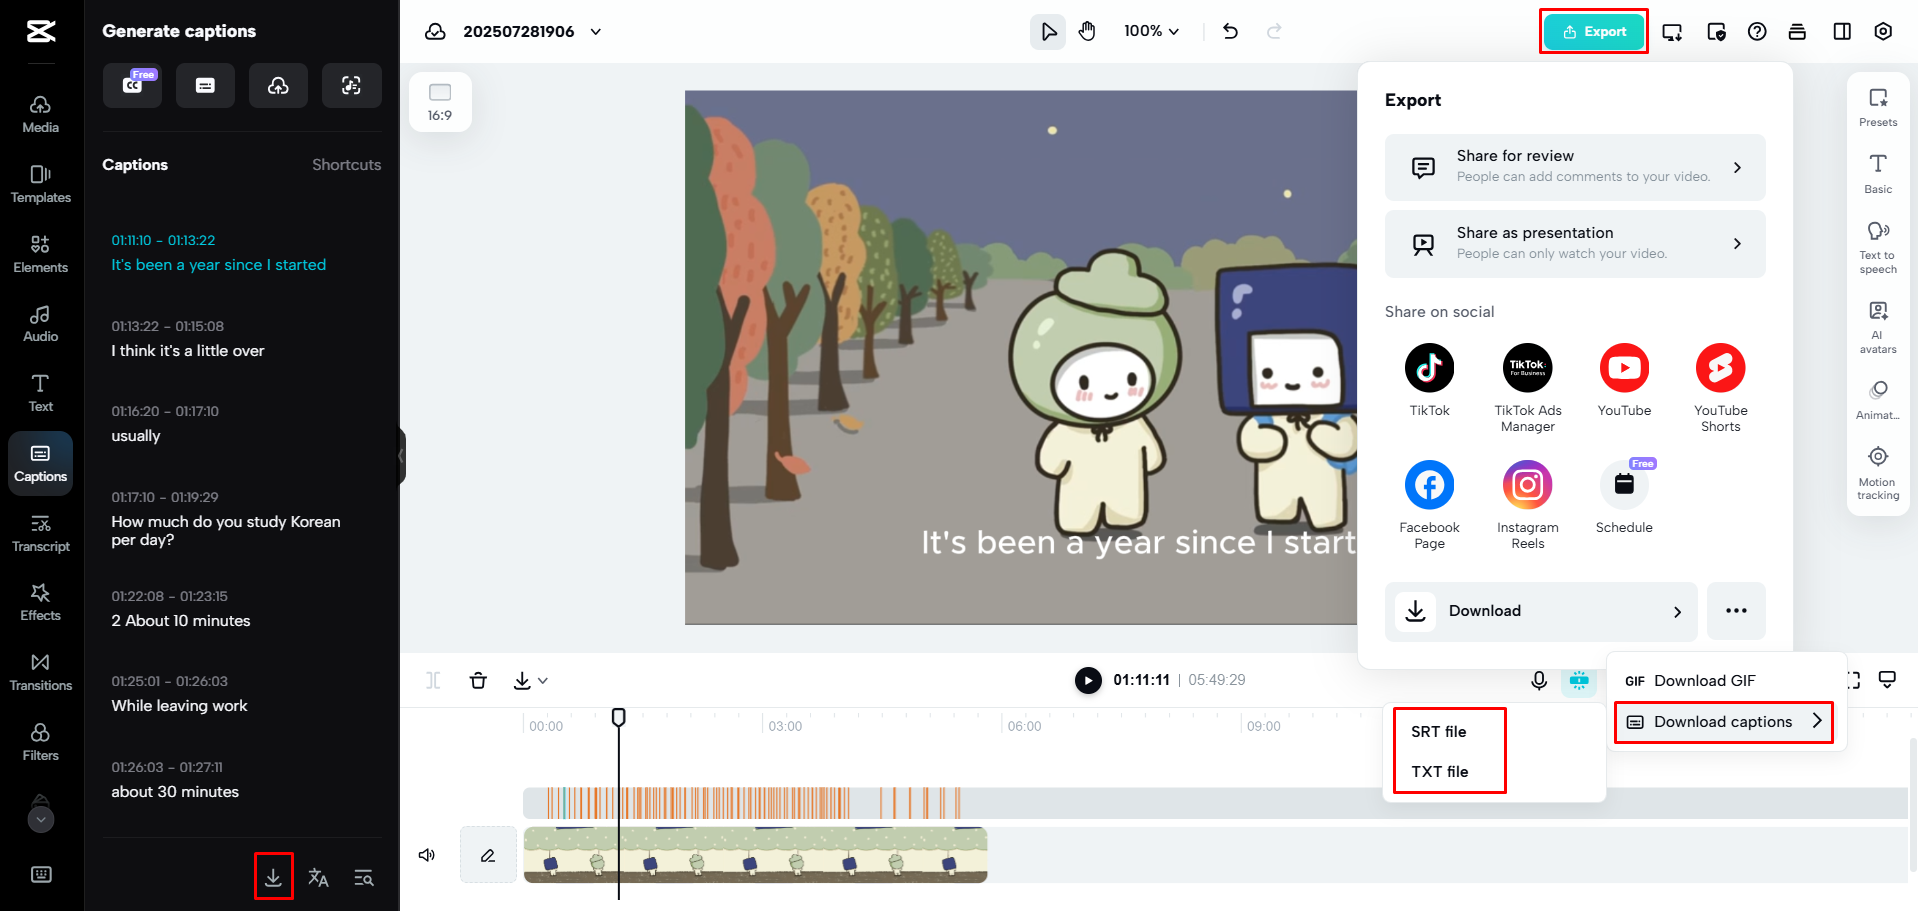This screenshot has height=911, width=1918.
Task: Open the Download captions submenu
Action: pyautogui.click(x=1724, y=722)
